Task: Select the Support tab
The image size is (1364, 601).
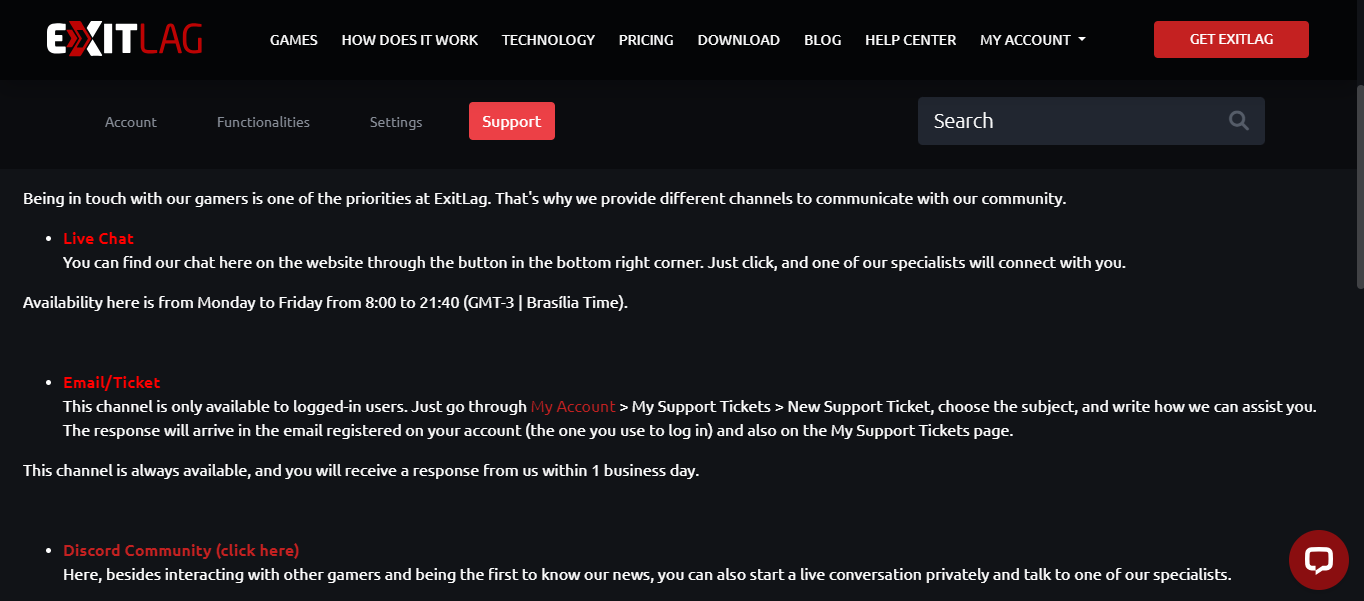Action: (x=511, y=122)
